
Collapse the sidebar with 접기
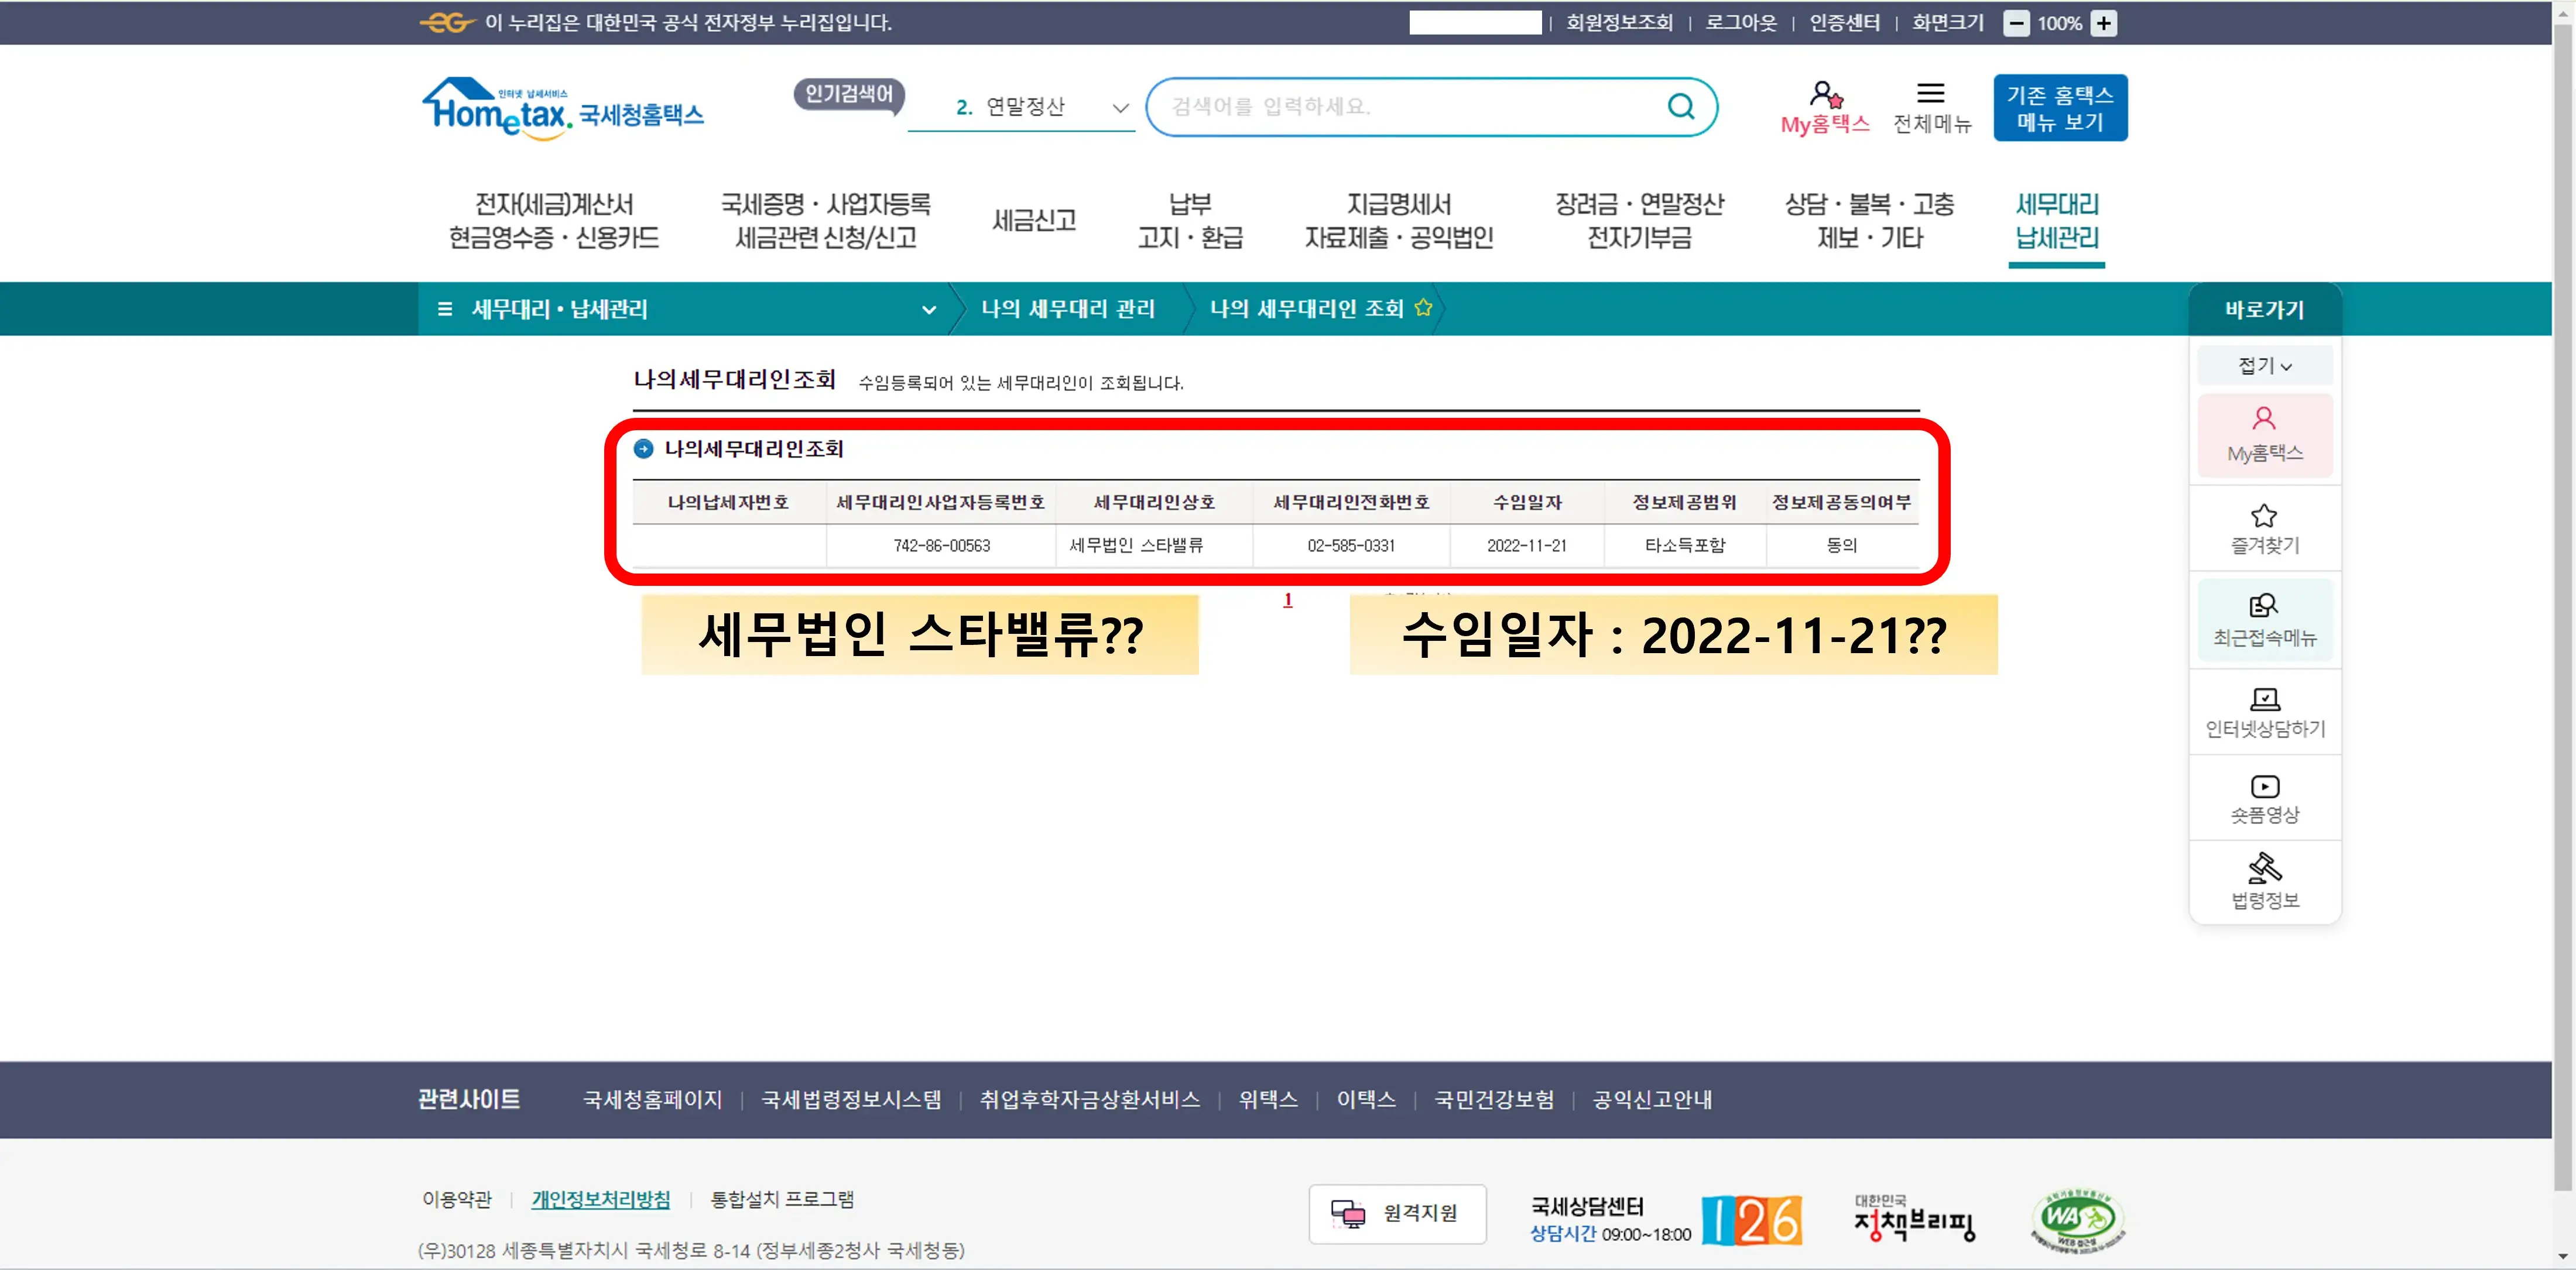(x=2265, y=365)
